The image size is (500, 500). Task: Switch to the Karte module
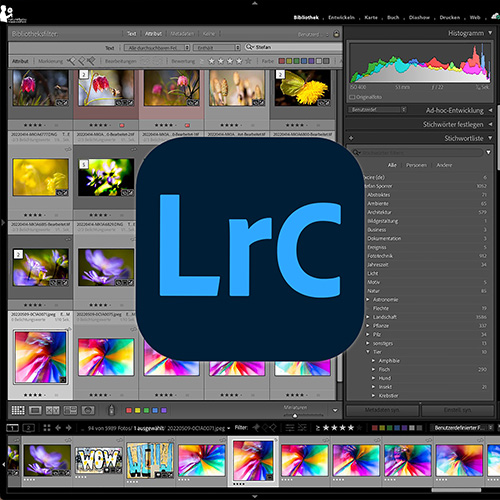click(371, 17)
